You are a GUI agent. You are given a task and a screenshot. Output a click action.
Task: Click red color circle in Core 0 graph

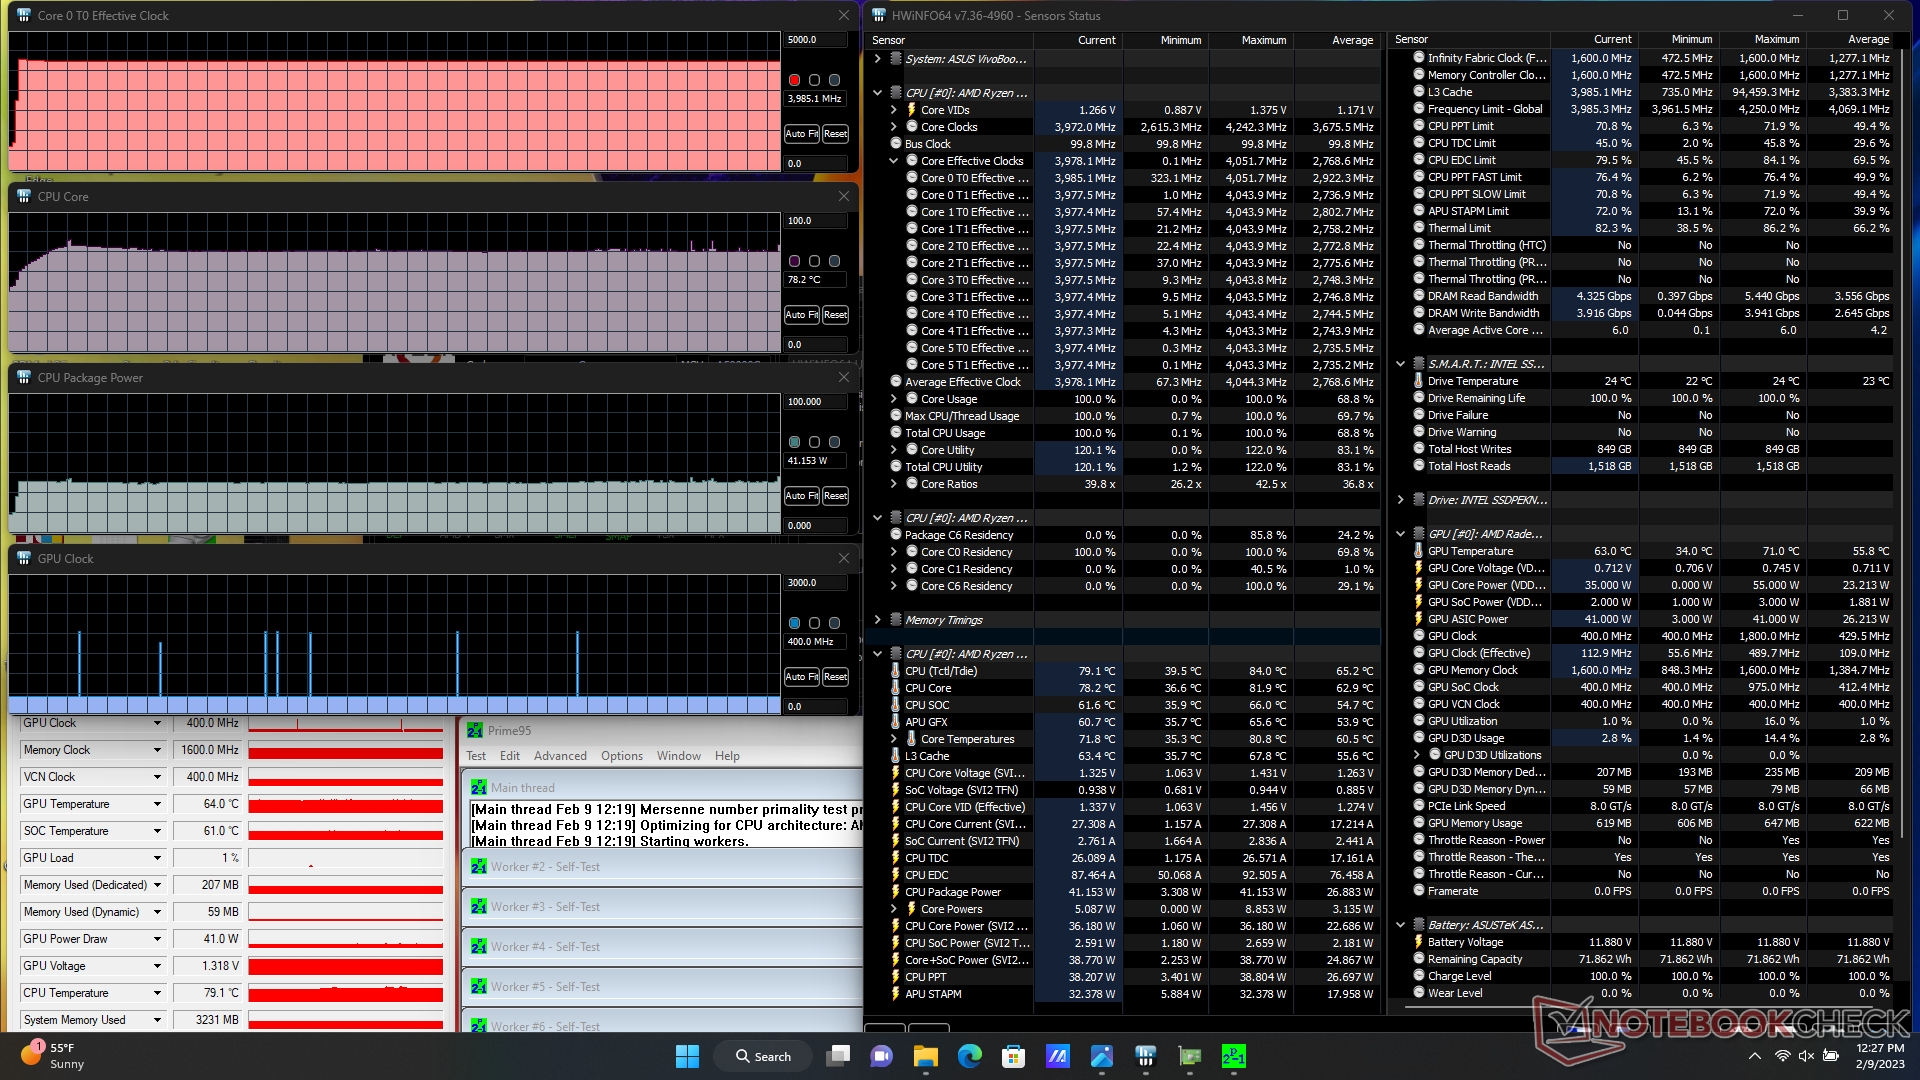point(794,80)
